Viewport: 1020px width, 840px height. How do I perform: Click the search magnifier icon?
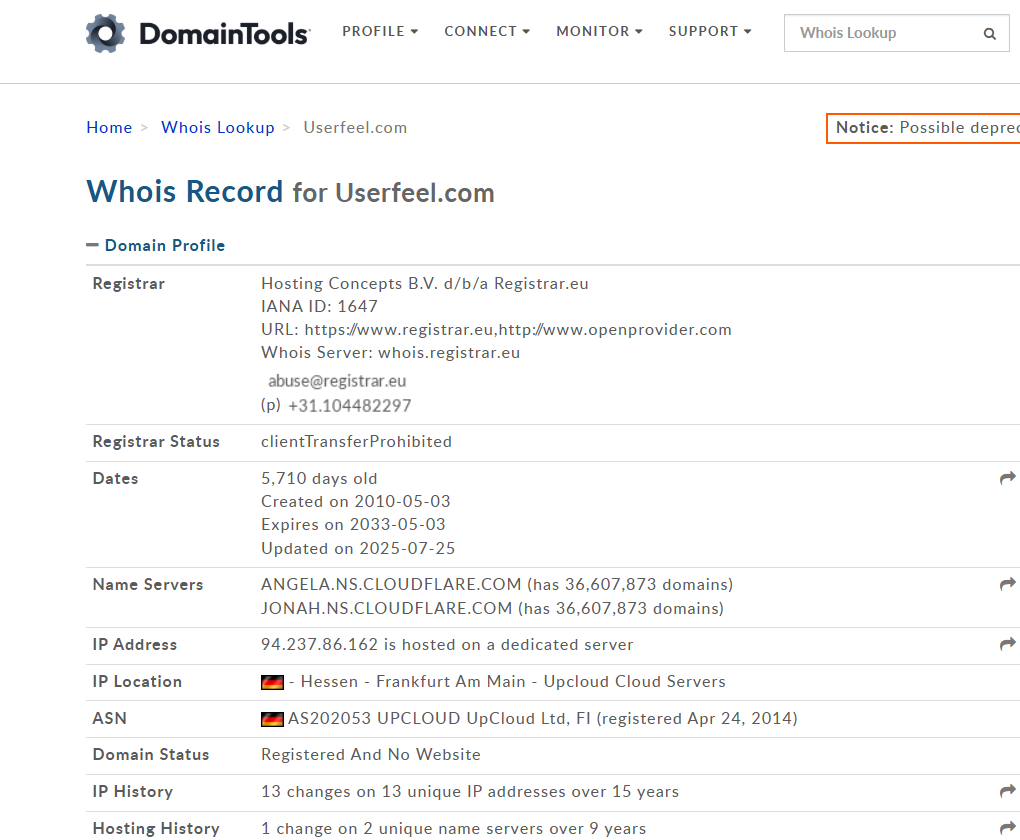(989, 34)
